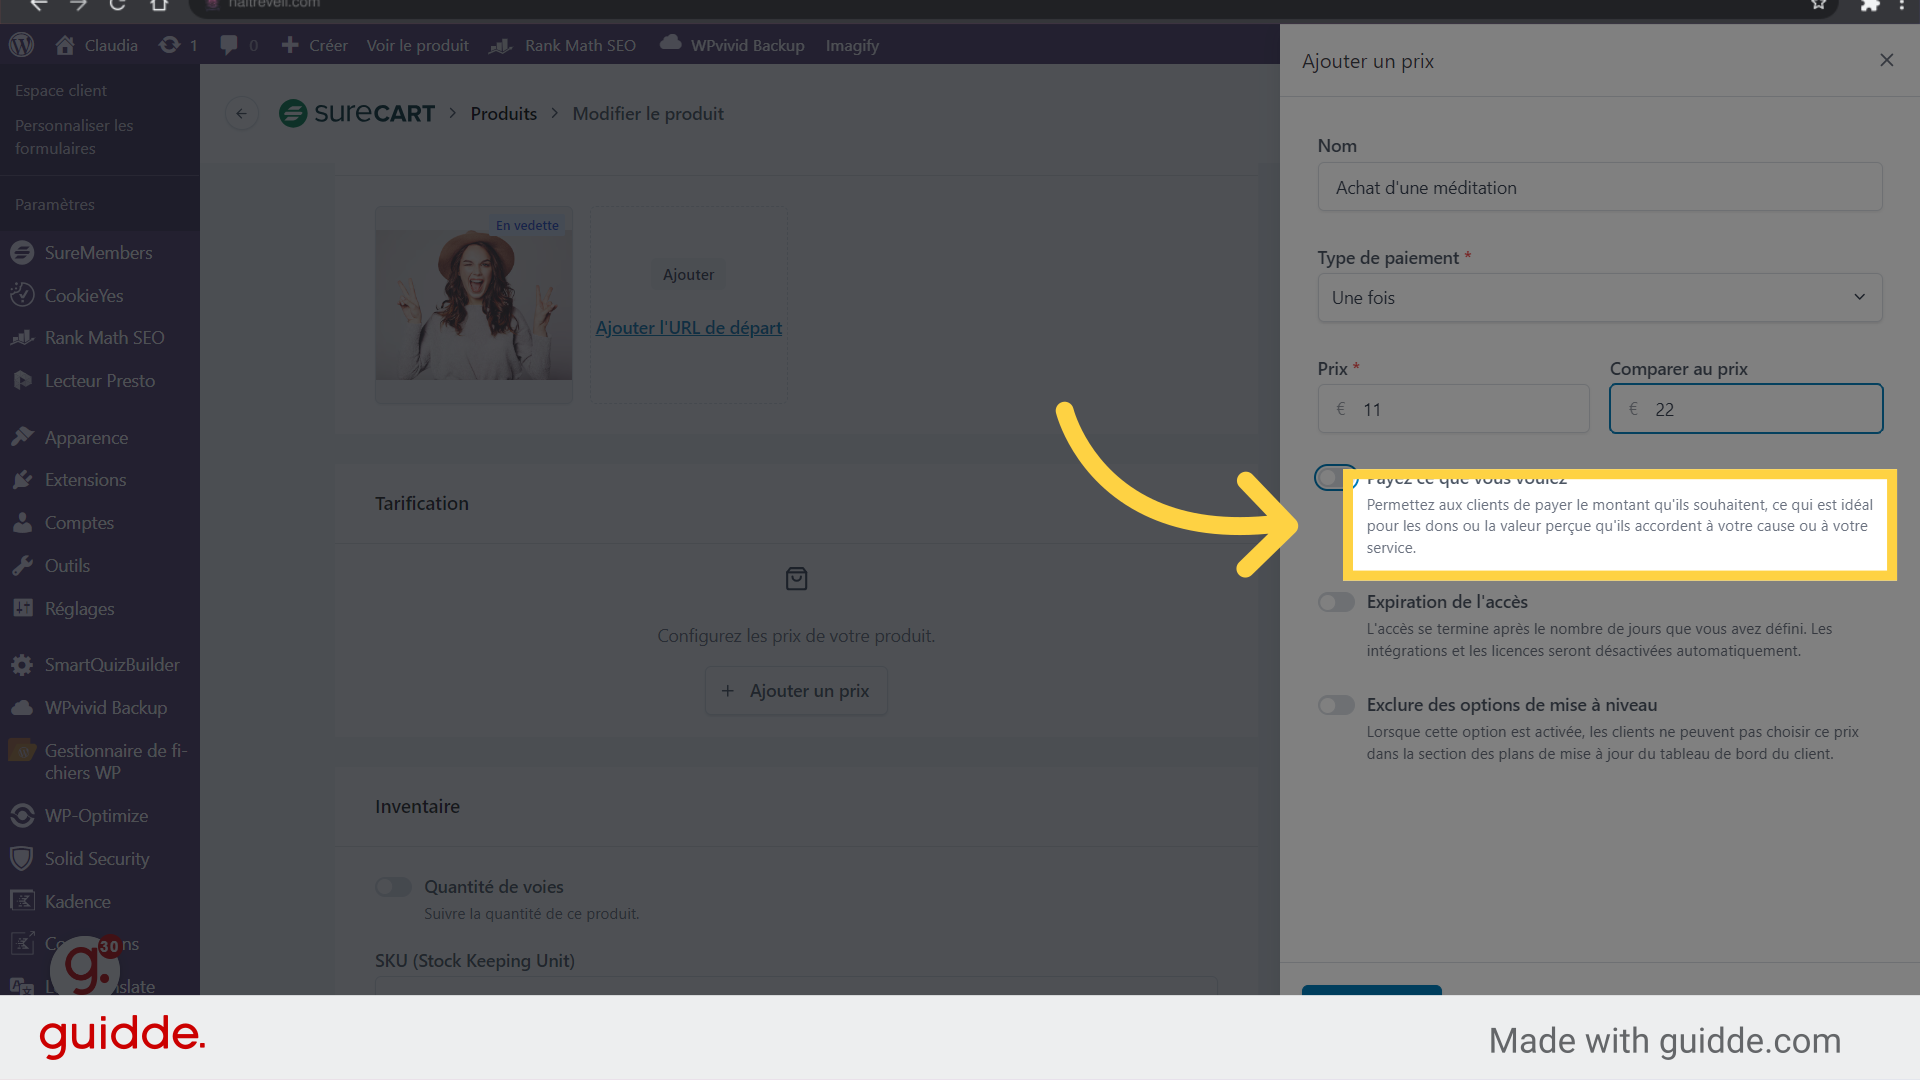
Task: Open the Créer menu in admin bar
Action: coord(316,45)
